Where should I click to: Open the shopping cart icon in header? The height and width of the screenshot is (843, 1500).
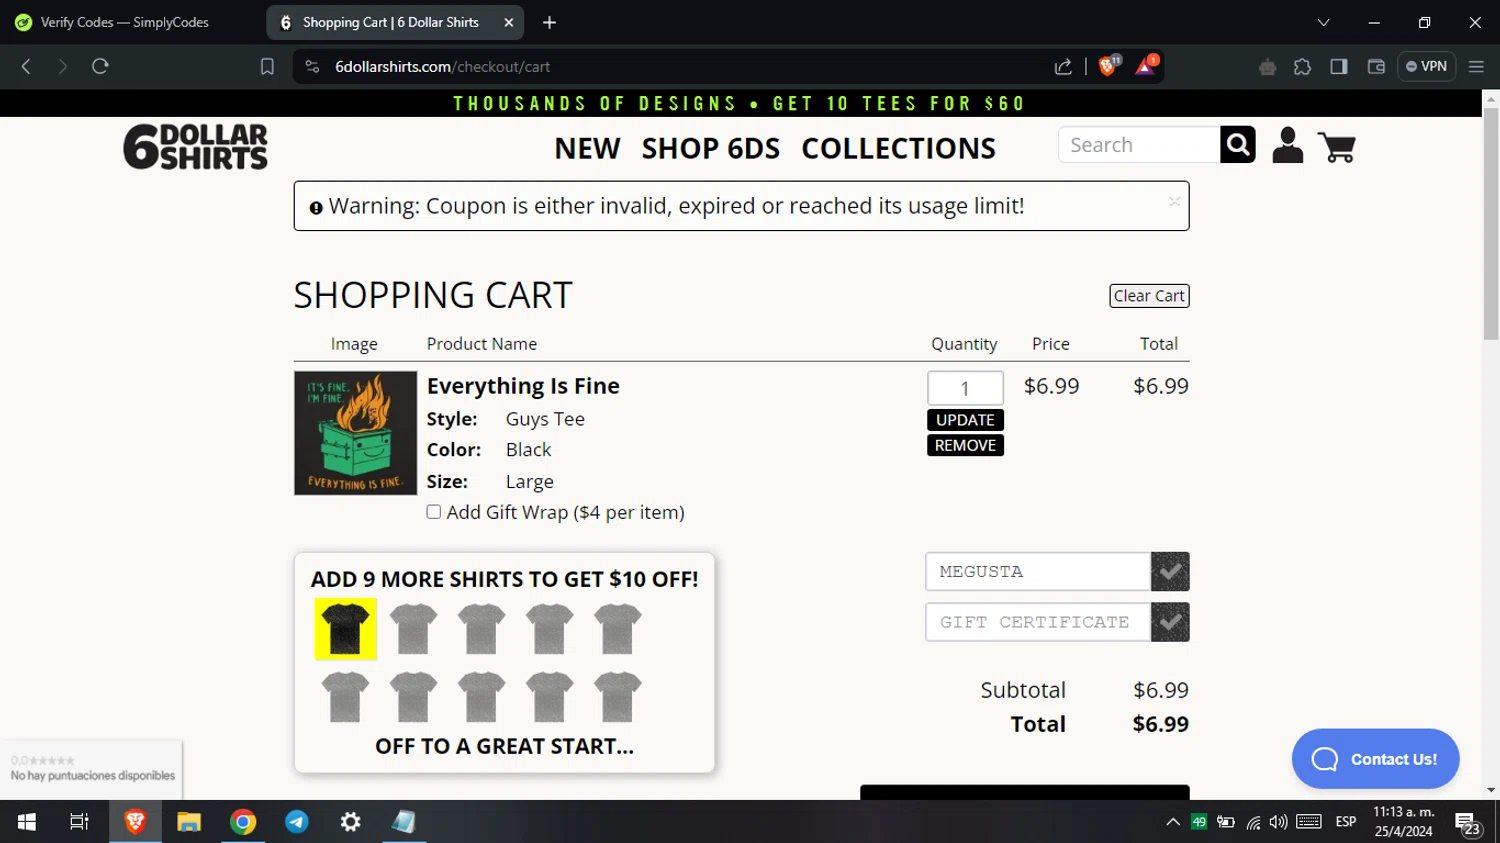coord(1337,147)
